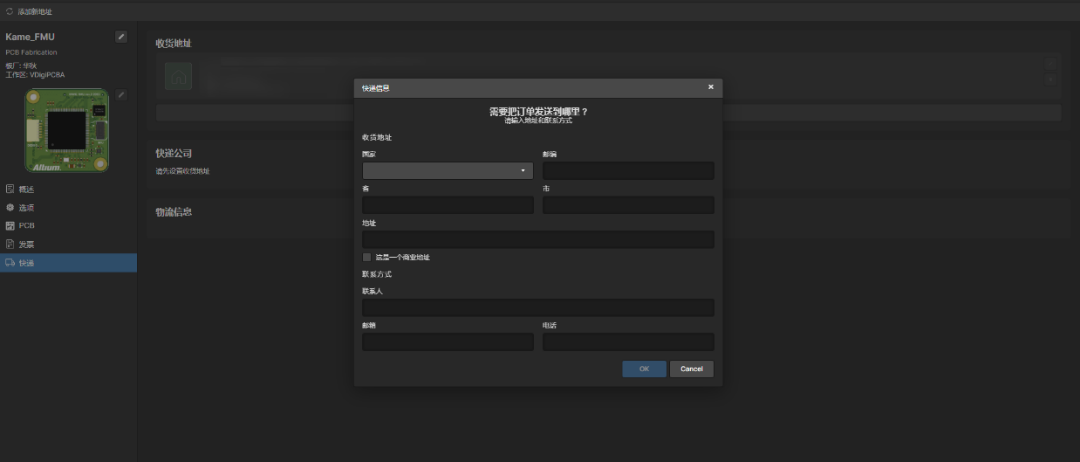
Task: Click the home icon under 收货地址
Action: [x=178, y=76]
